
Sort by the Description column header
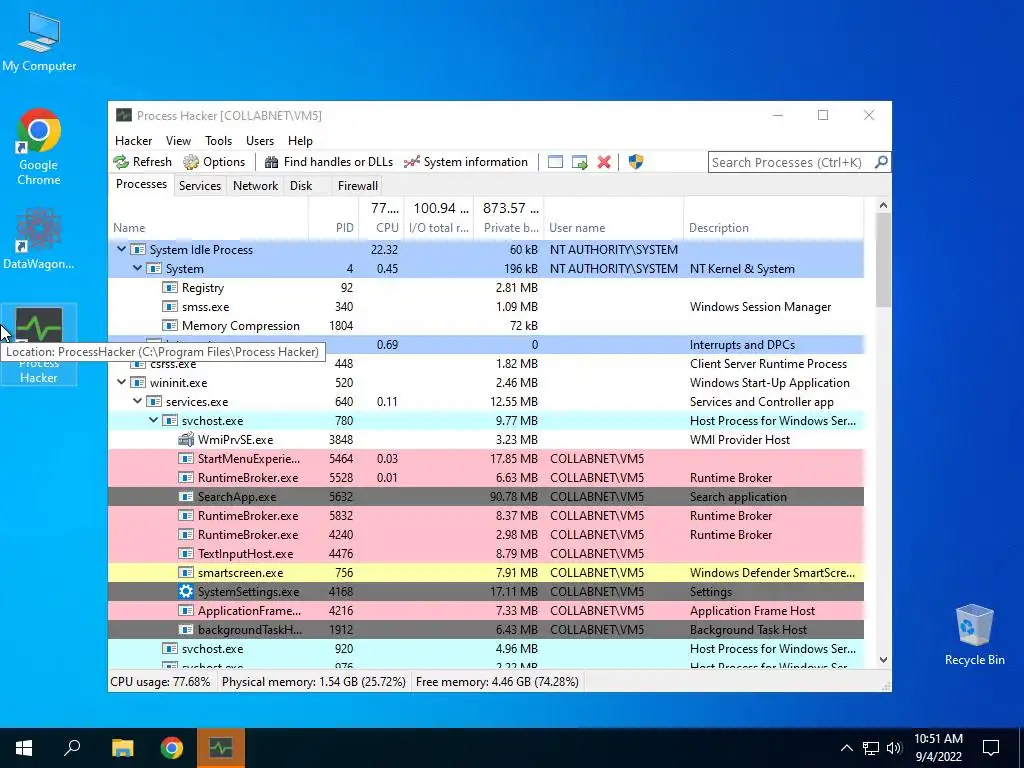[774, 228]
